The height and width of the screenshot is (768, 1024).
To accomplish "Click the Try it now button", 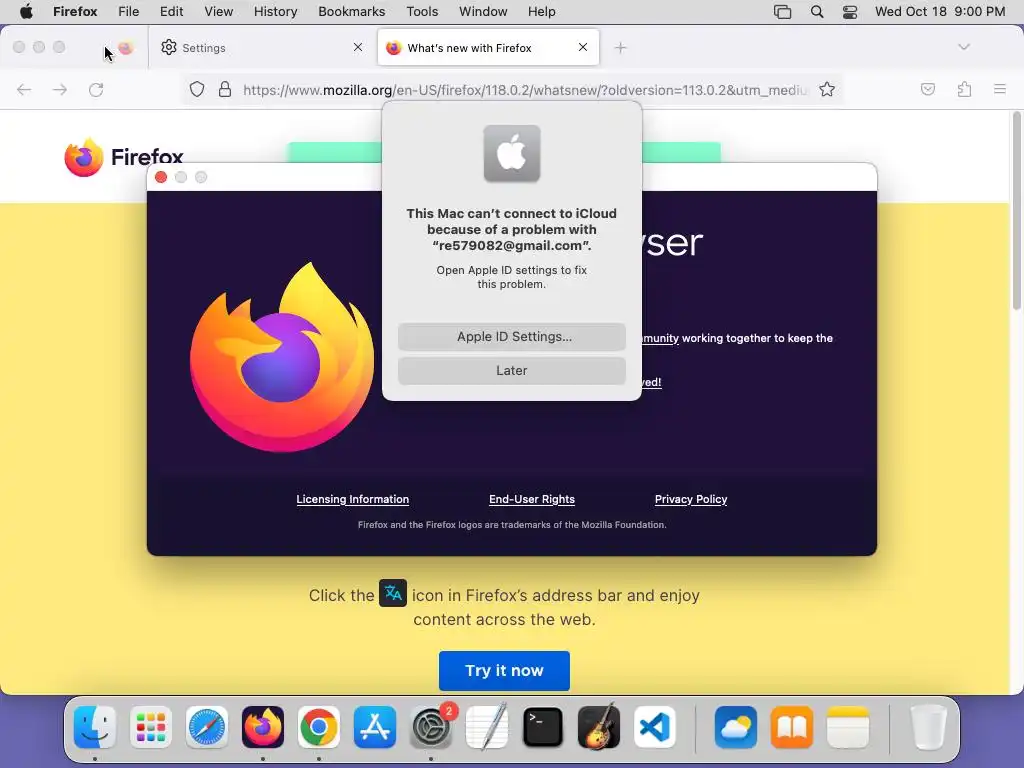I will [504, 671].
